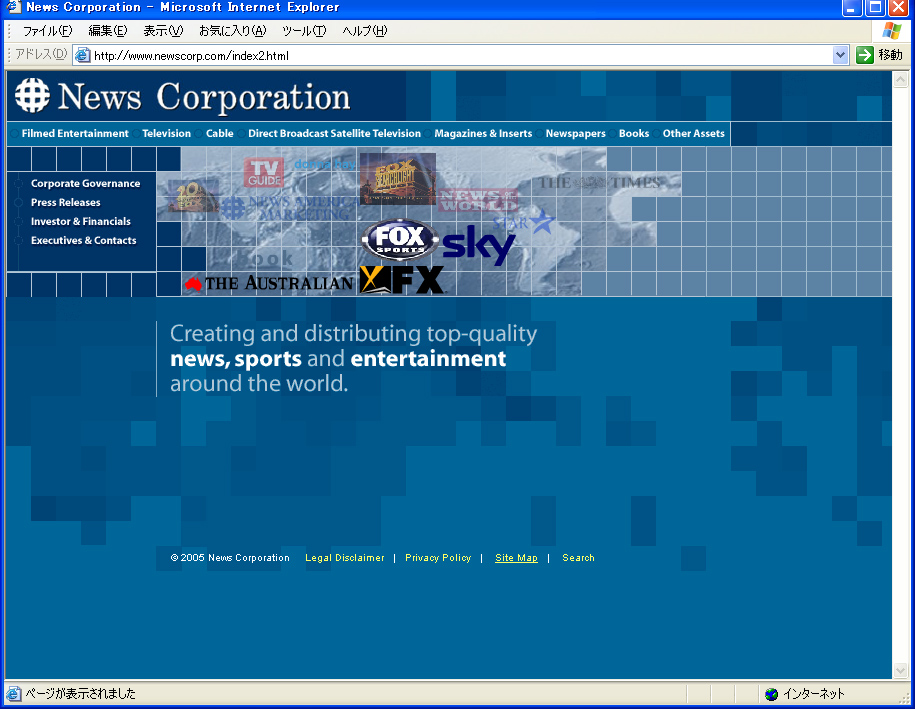
Task: Go to the Site Map link
Action: tap(516, 558)
